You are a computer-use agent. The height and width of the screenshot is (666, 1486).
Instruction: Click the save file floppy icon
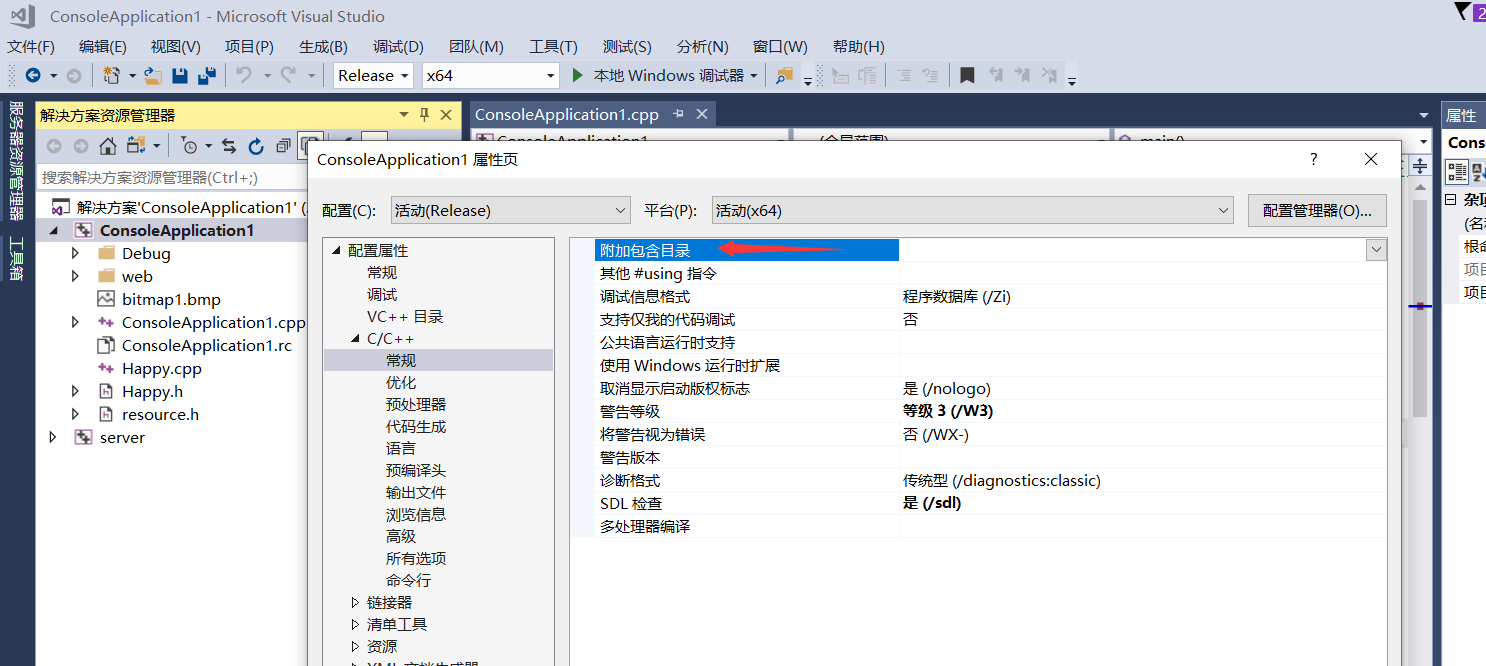(x=180, y=75)
